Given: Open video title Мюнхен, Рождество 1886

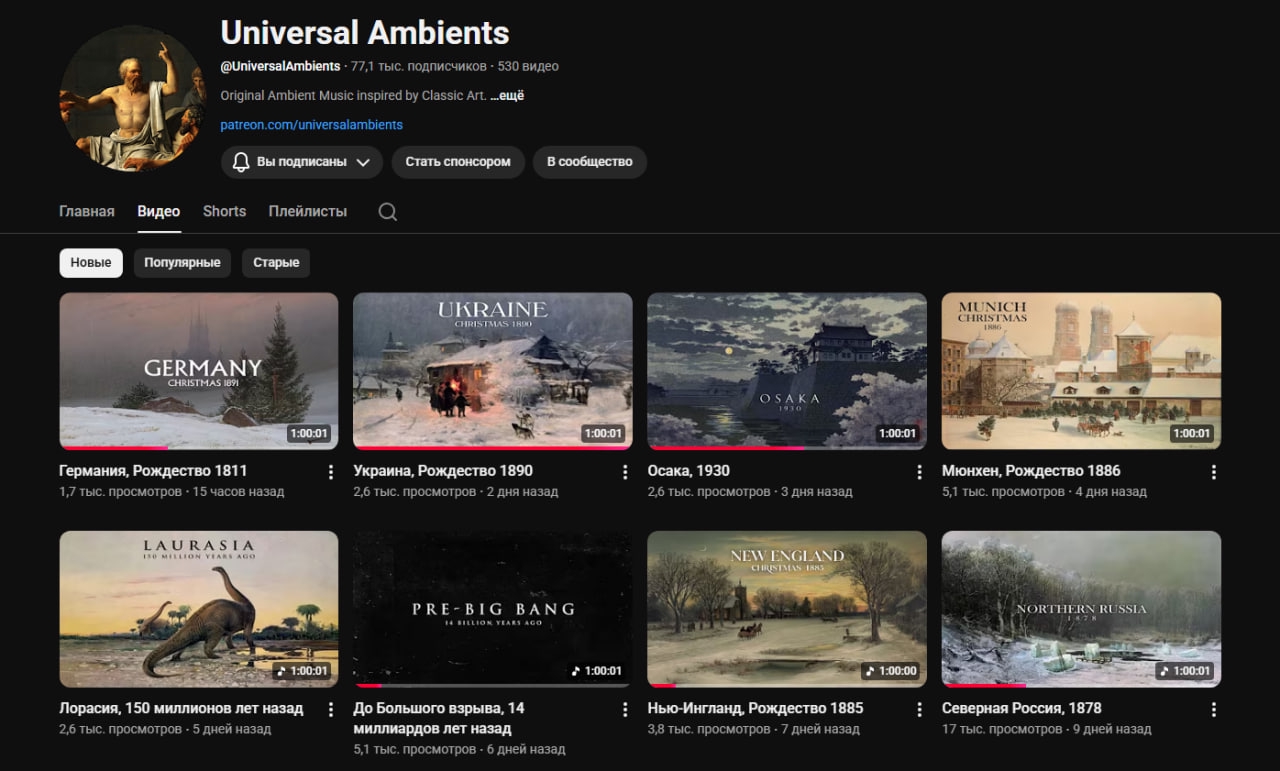Looking at the screenshot, I should click(x=1031, y=471).
